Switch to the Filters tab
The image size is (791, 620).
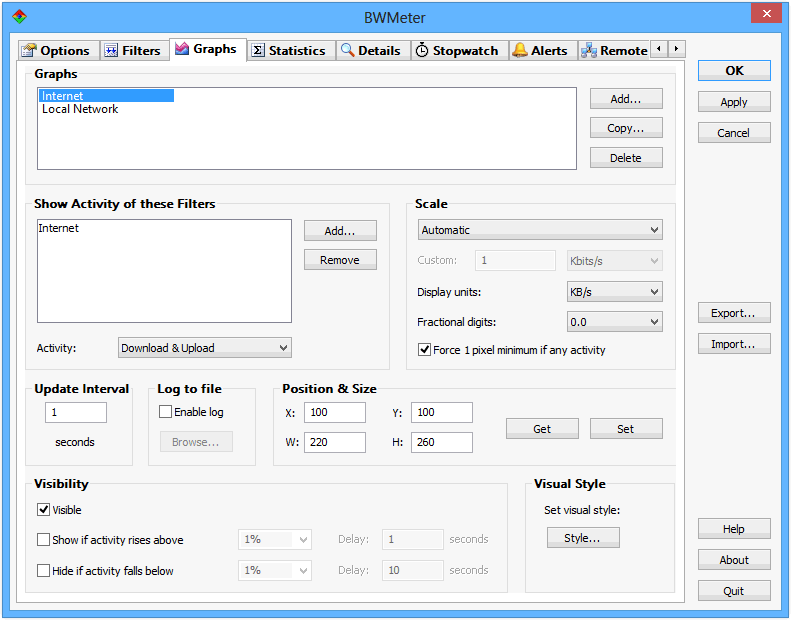click(134, 50)
